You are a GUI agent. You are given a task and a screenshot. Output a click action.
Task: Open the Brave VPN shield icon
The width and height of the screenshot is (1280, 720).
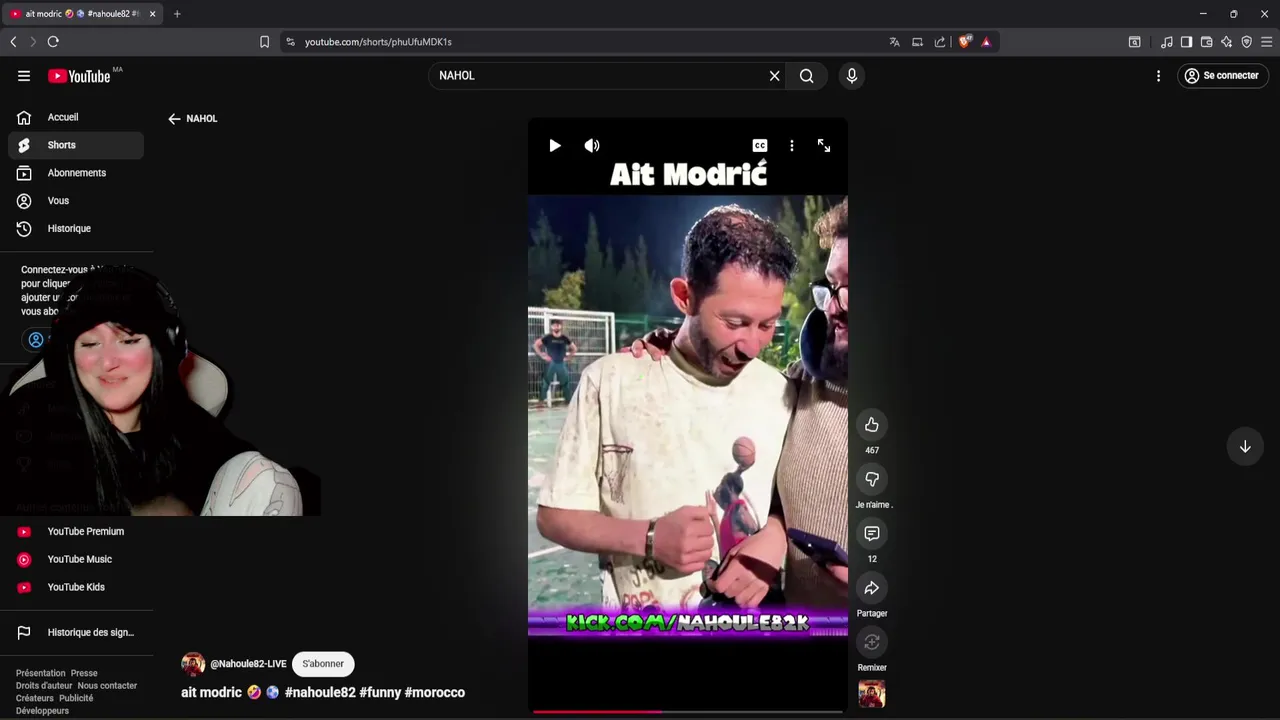[1246, 42]
